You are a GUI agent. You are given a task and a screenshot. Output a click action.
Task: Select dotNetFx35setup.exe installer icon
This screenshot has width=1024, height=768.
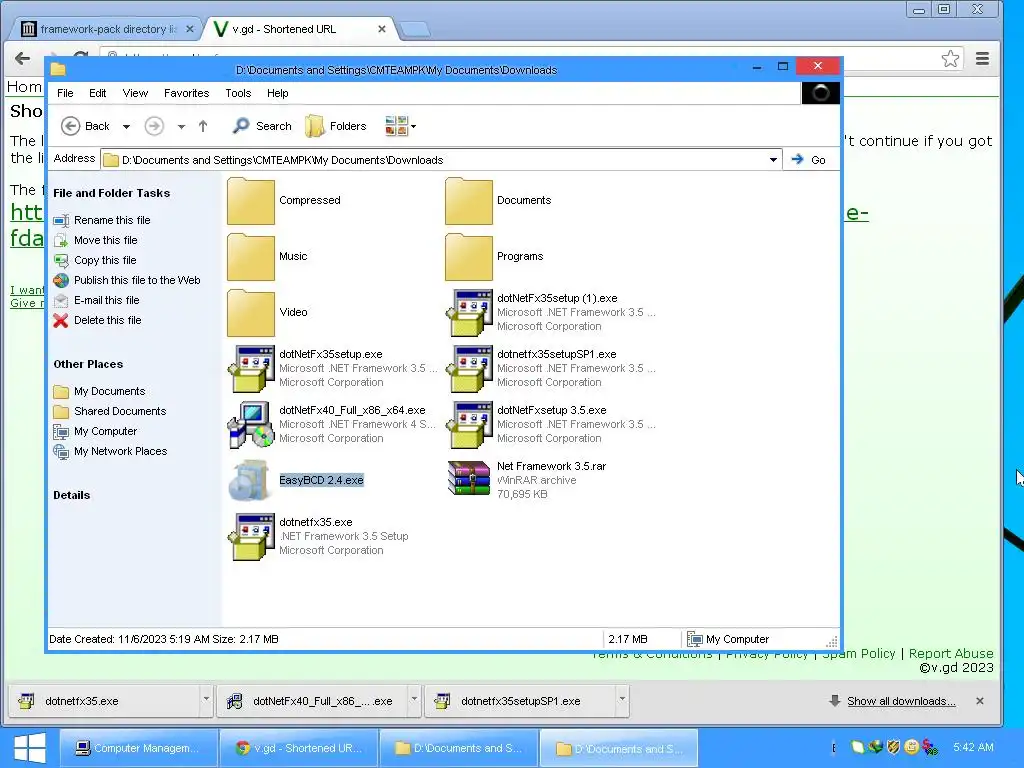pos(251,369)
